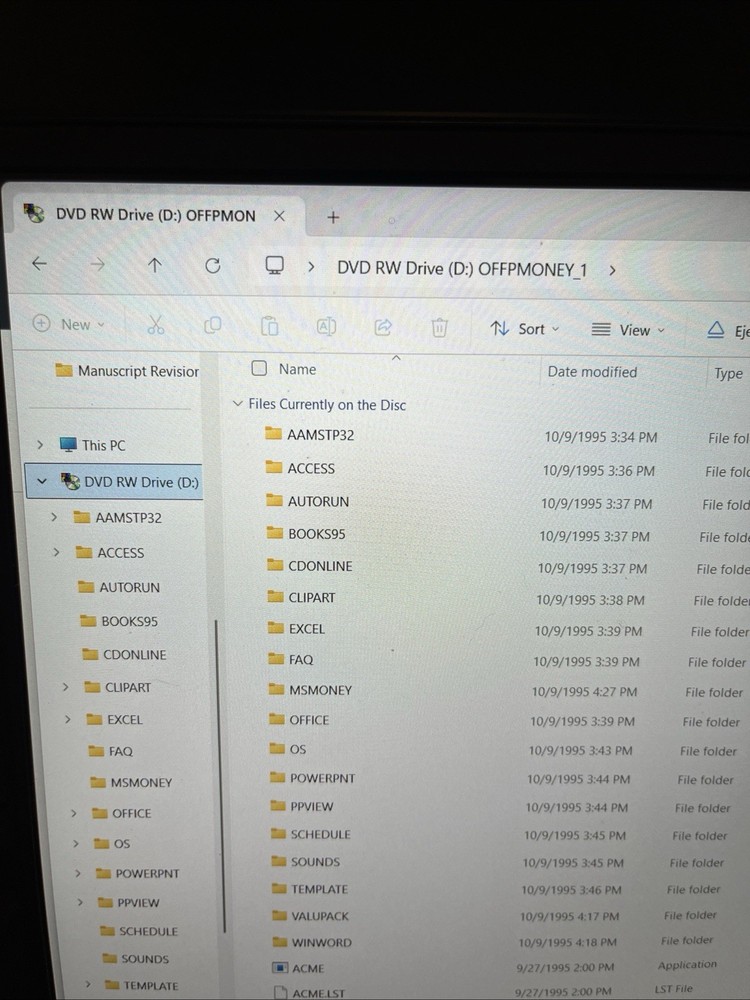
Task: Click the Paste clipboard icon
Action: pyautogui.click(x=269, y=327)
